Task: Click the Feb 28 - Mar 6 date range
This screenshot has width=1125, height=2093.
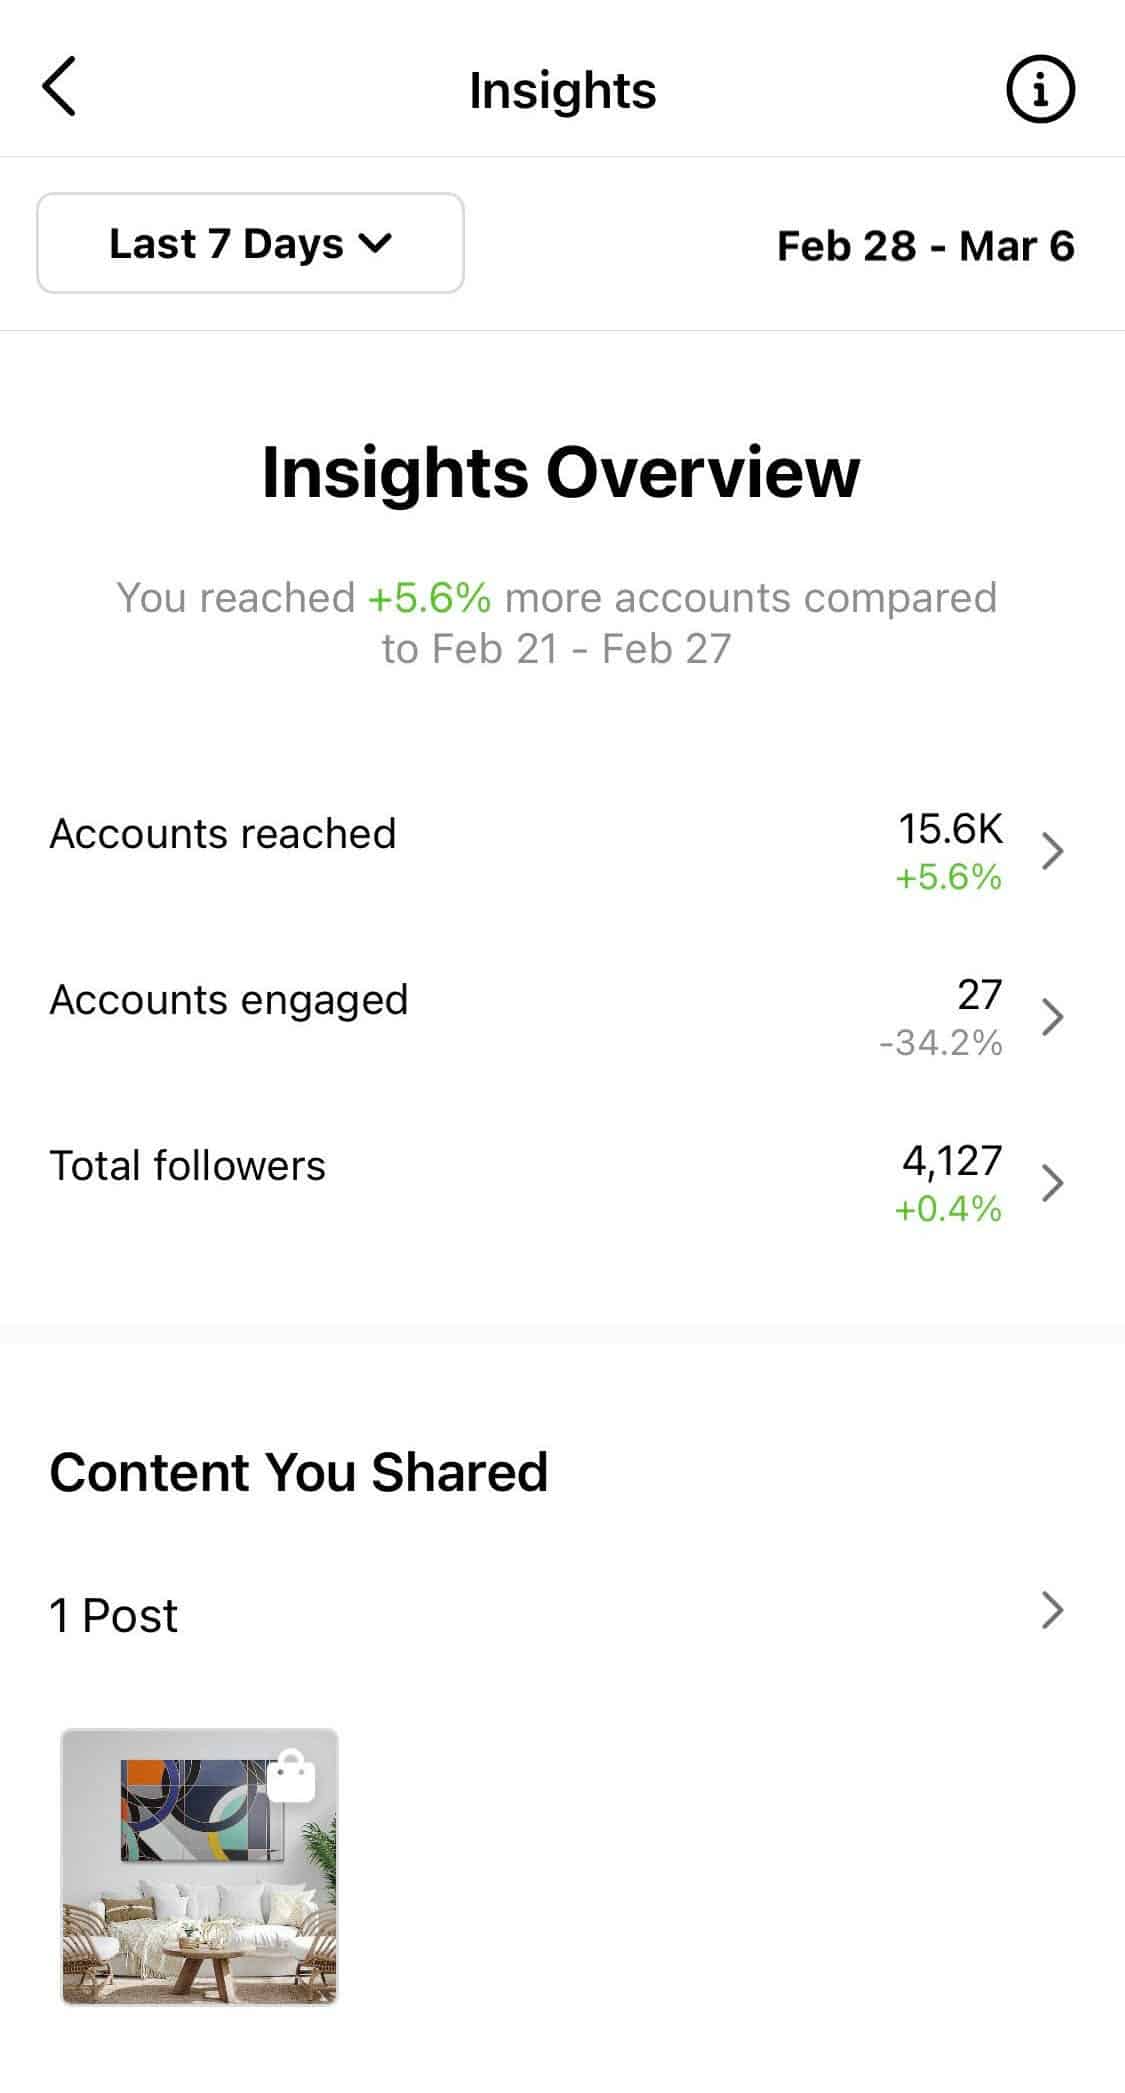Action: point(925,246)
